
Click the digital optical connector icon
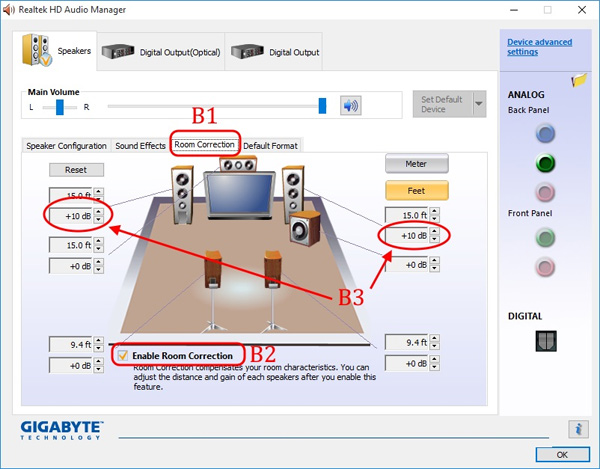(x=546, y=341)
